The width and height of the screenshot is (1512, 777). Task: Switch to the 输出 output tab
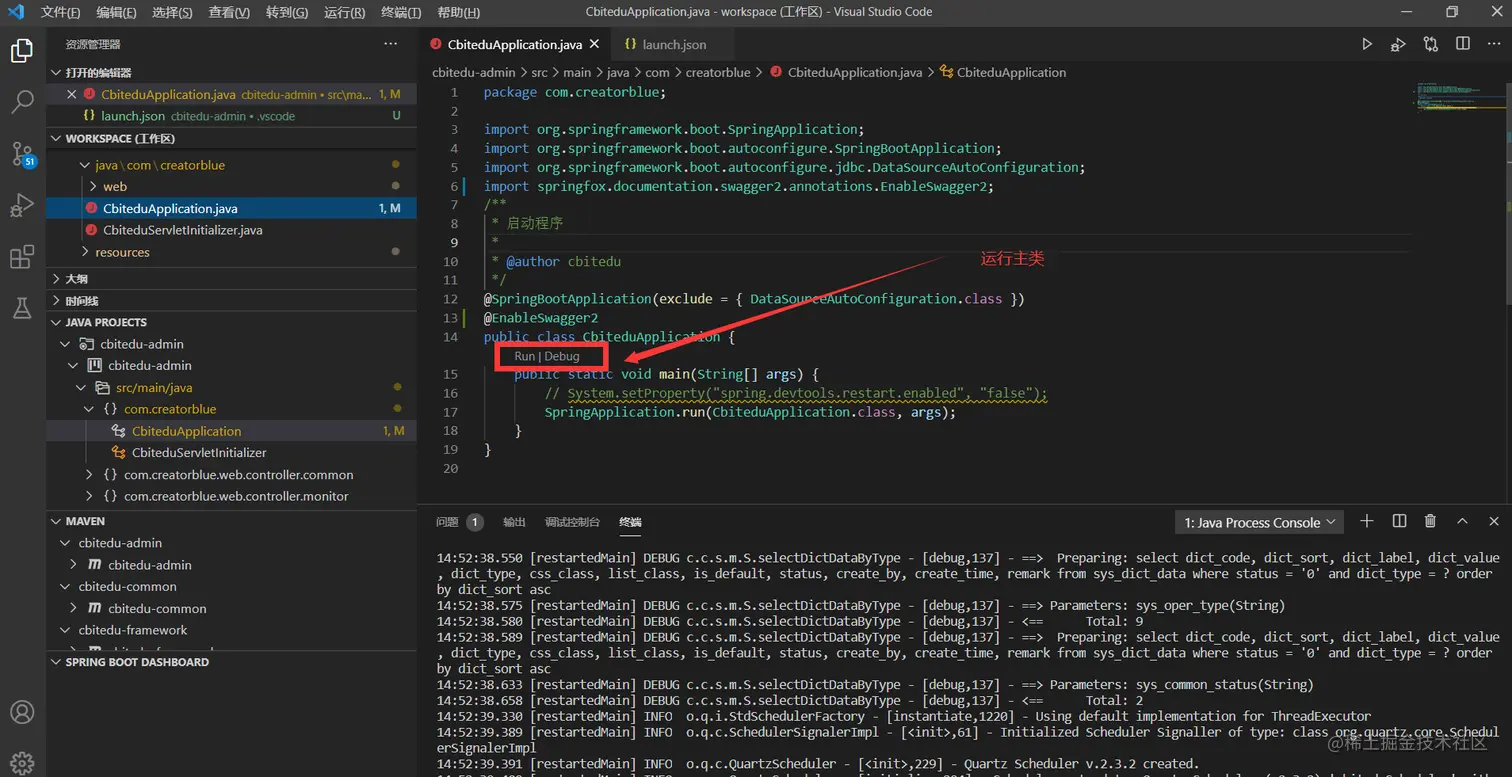click(x=514, y=522)
